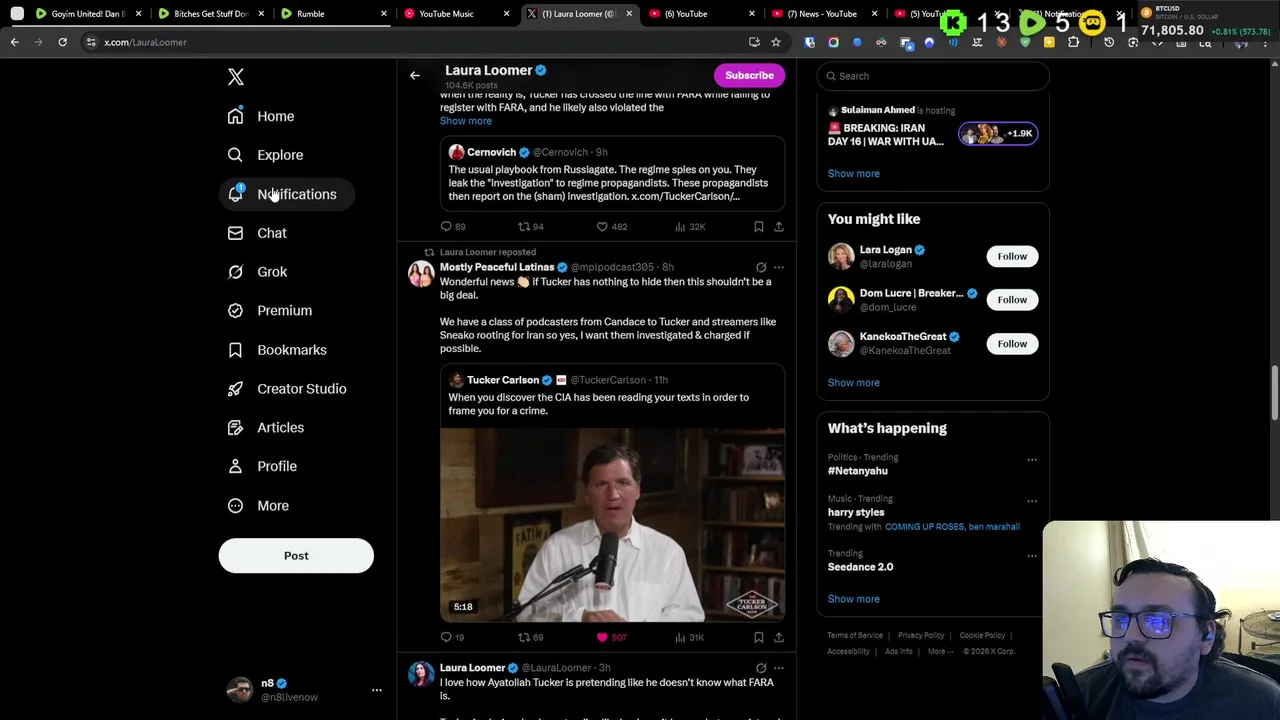Show more under the live spaces box
The height and width of the screenshot is (720, 1280).
coord(854,174)
